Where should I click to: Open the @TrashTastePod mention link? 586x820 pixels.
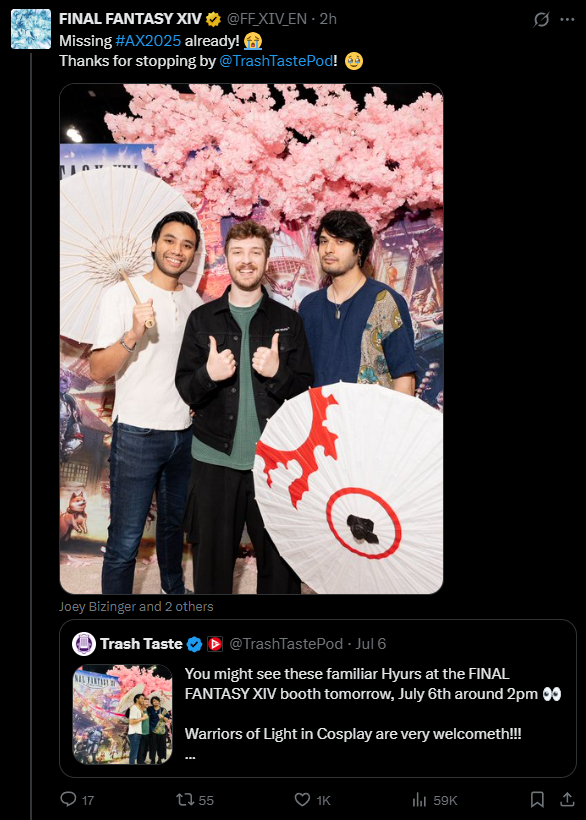tap(276, 61)
